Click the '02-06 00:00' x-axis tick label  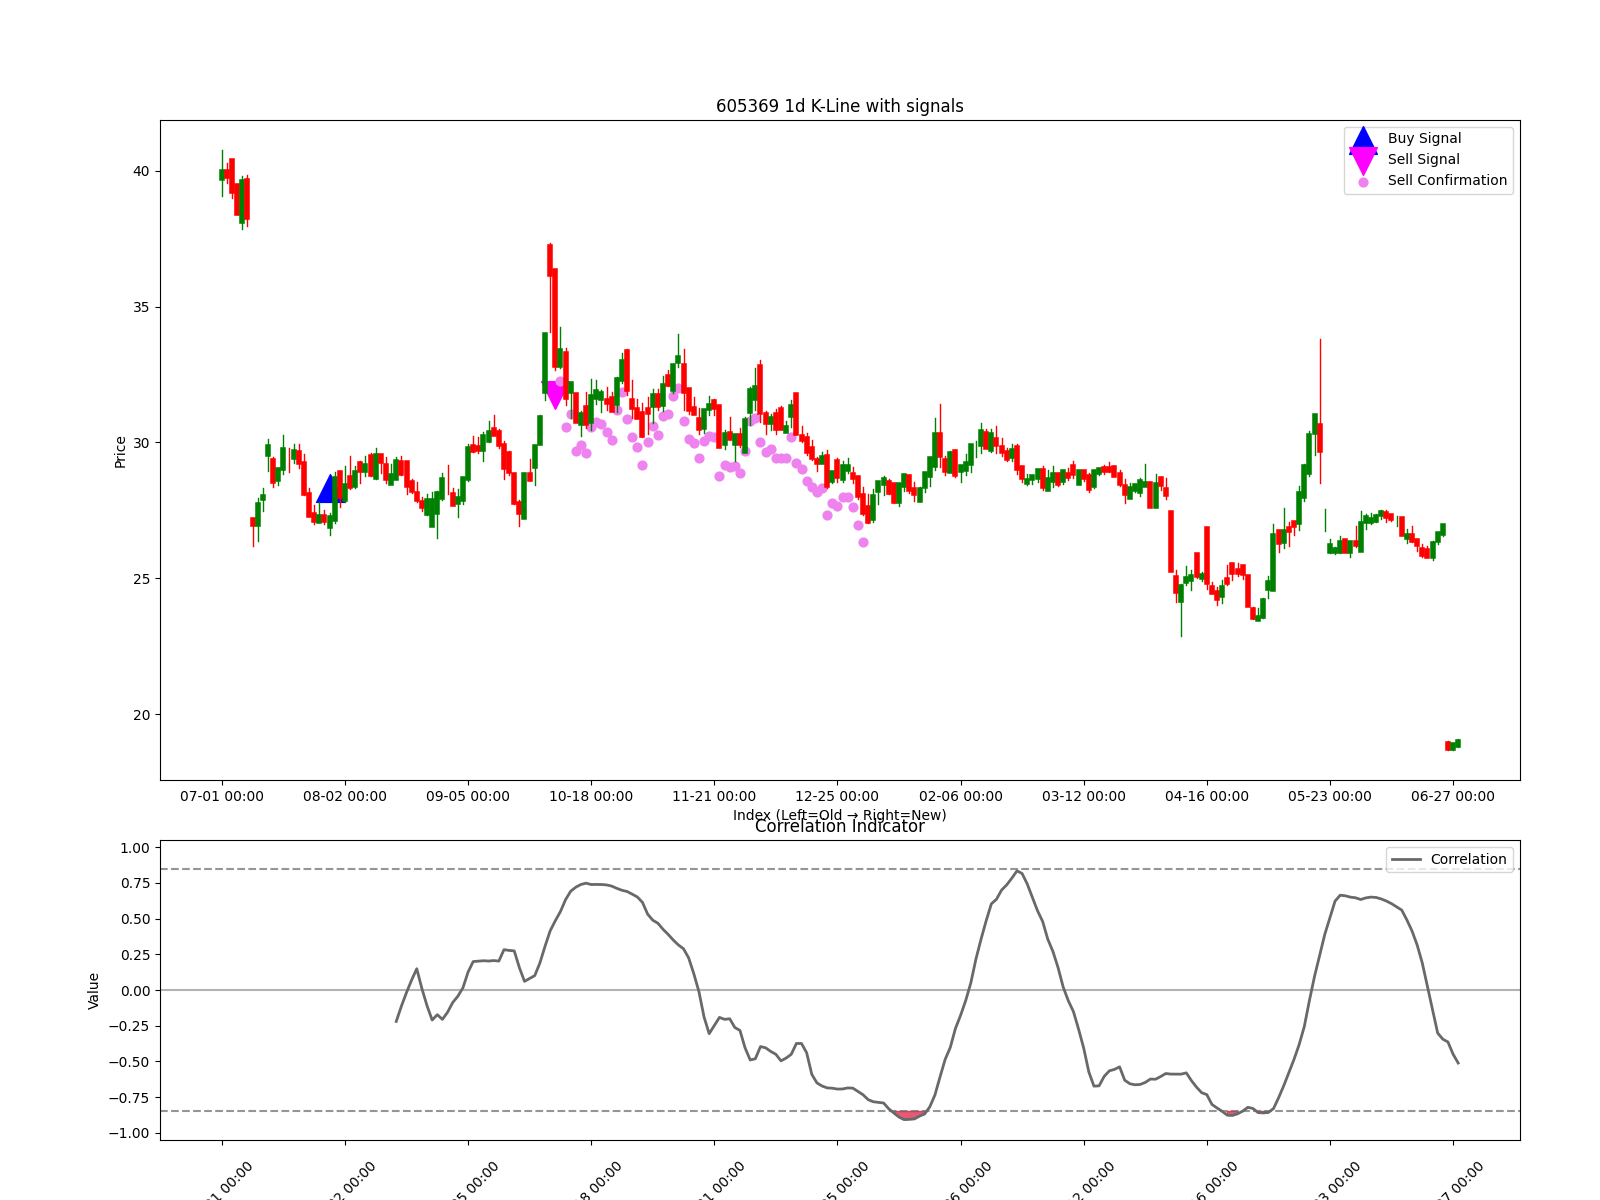point(961,796)
